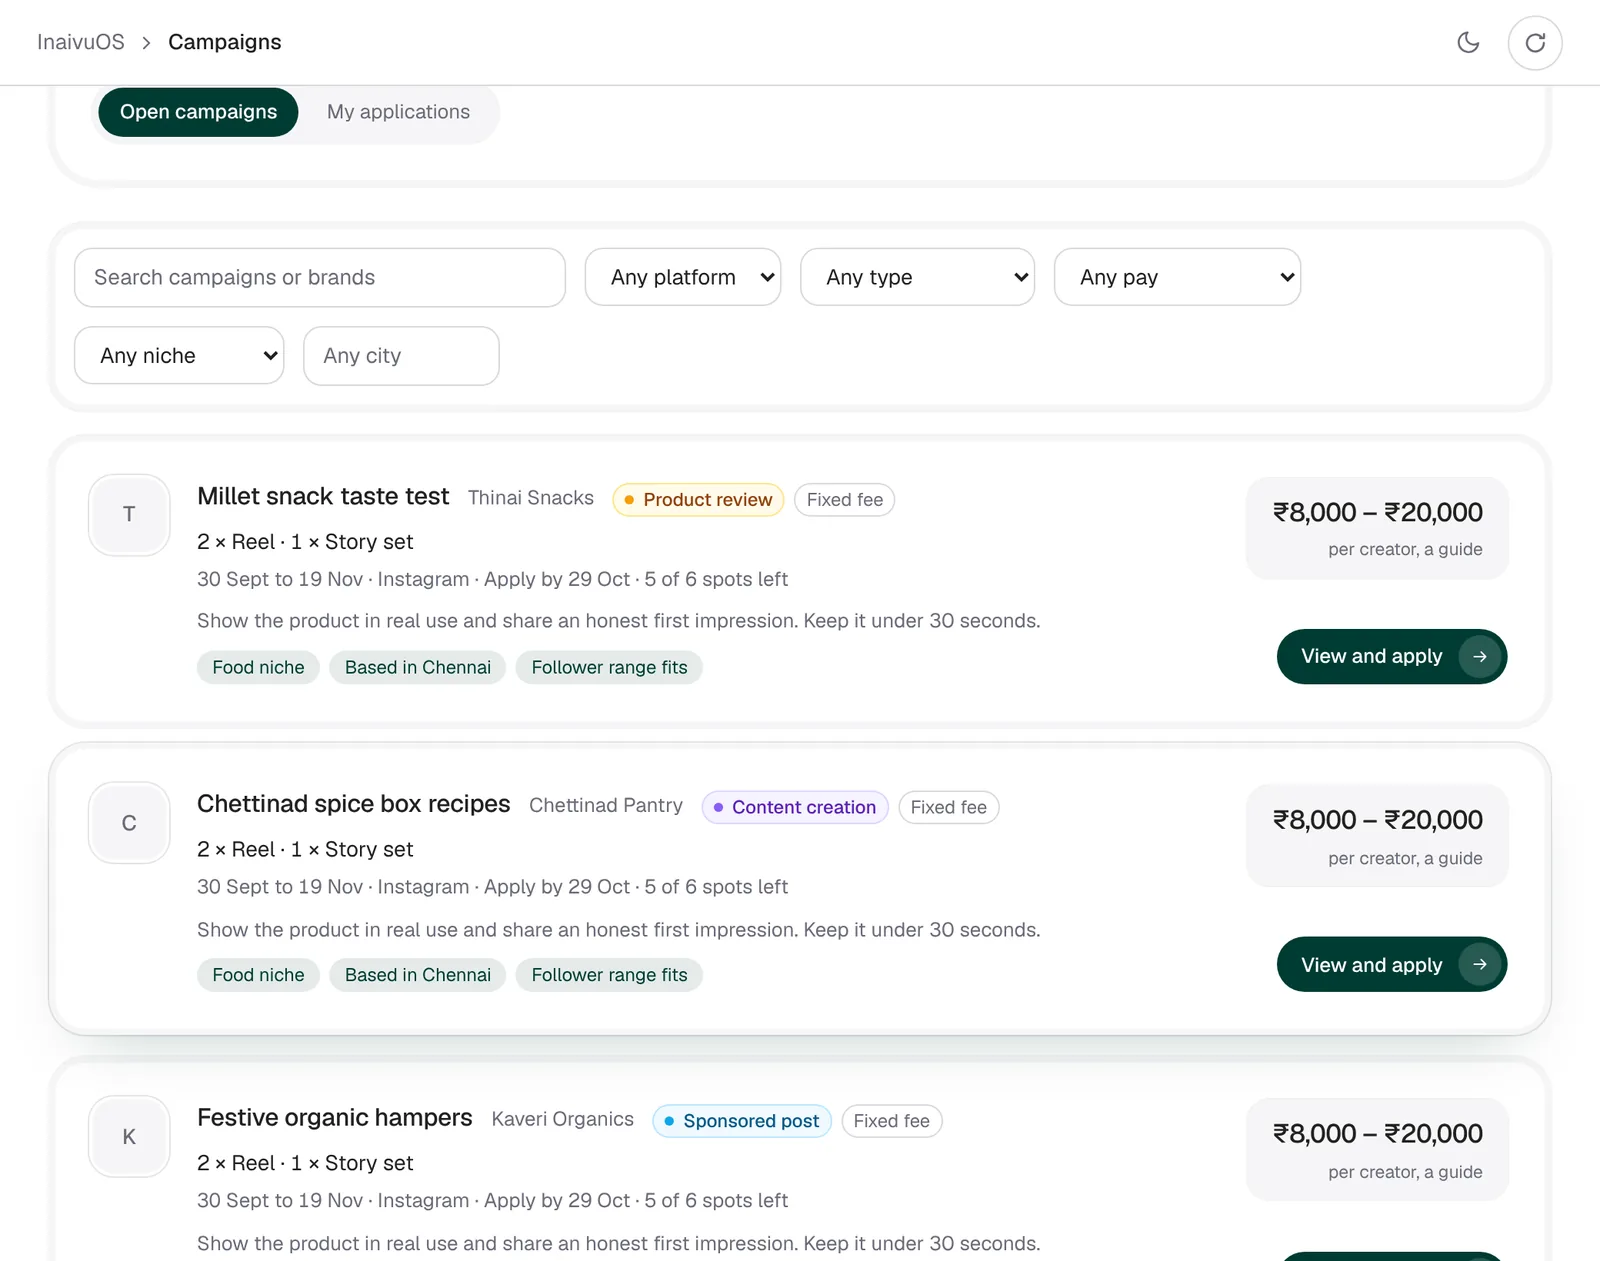Expand the Any niche dropdown
The height and width of the screenshot is (1261, 1600).
coord(179,355)
